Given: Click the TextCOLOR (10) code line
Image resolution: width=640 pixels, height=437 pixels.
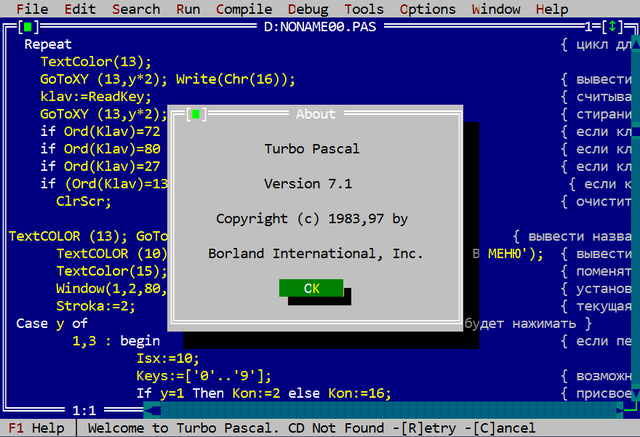Looking at the screenshot, I should pos(112,253).
